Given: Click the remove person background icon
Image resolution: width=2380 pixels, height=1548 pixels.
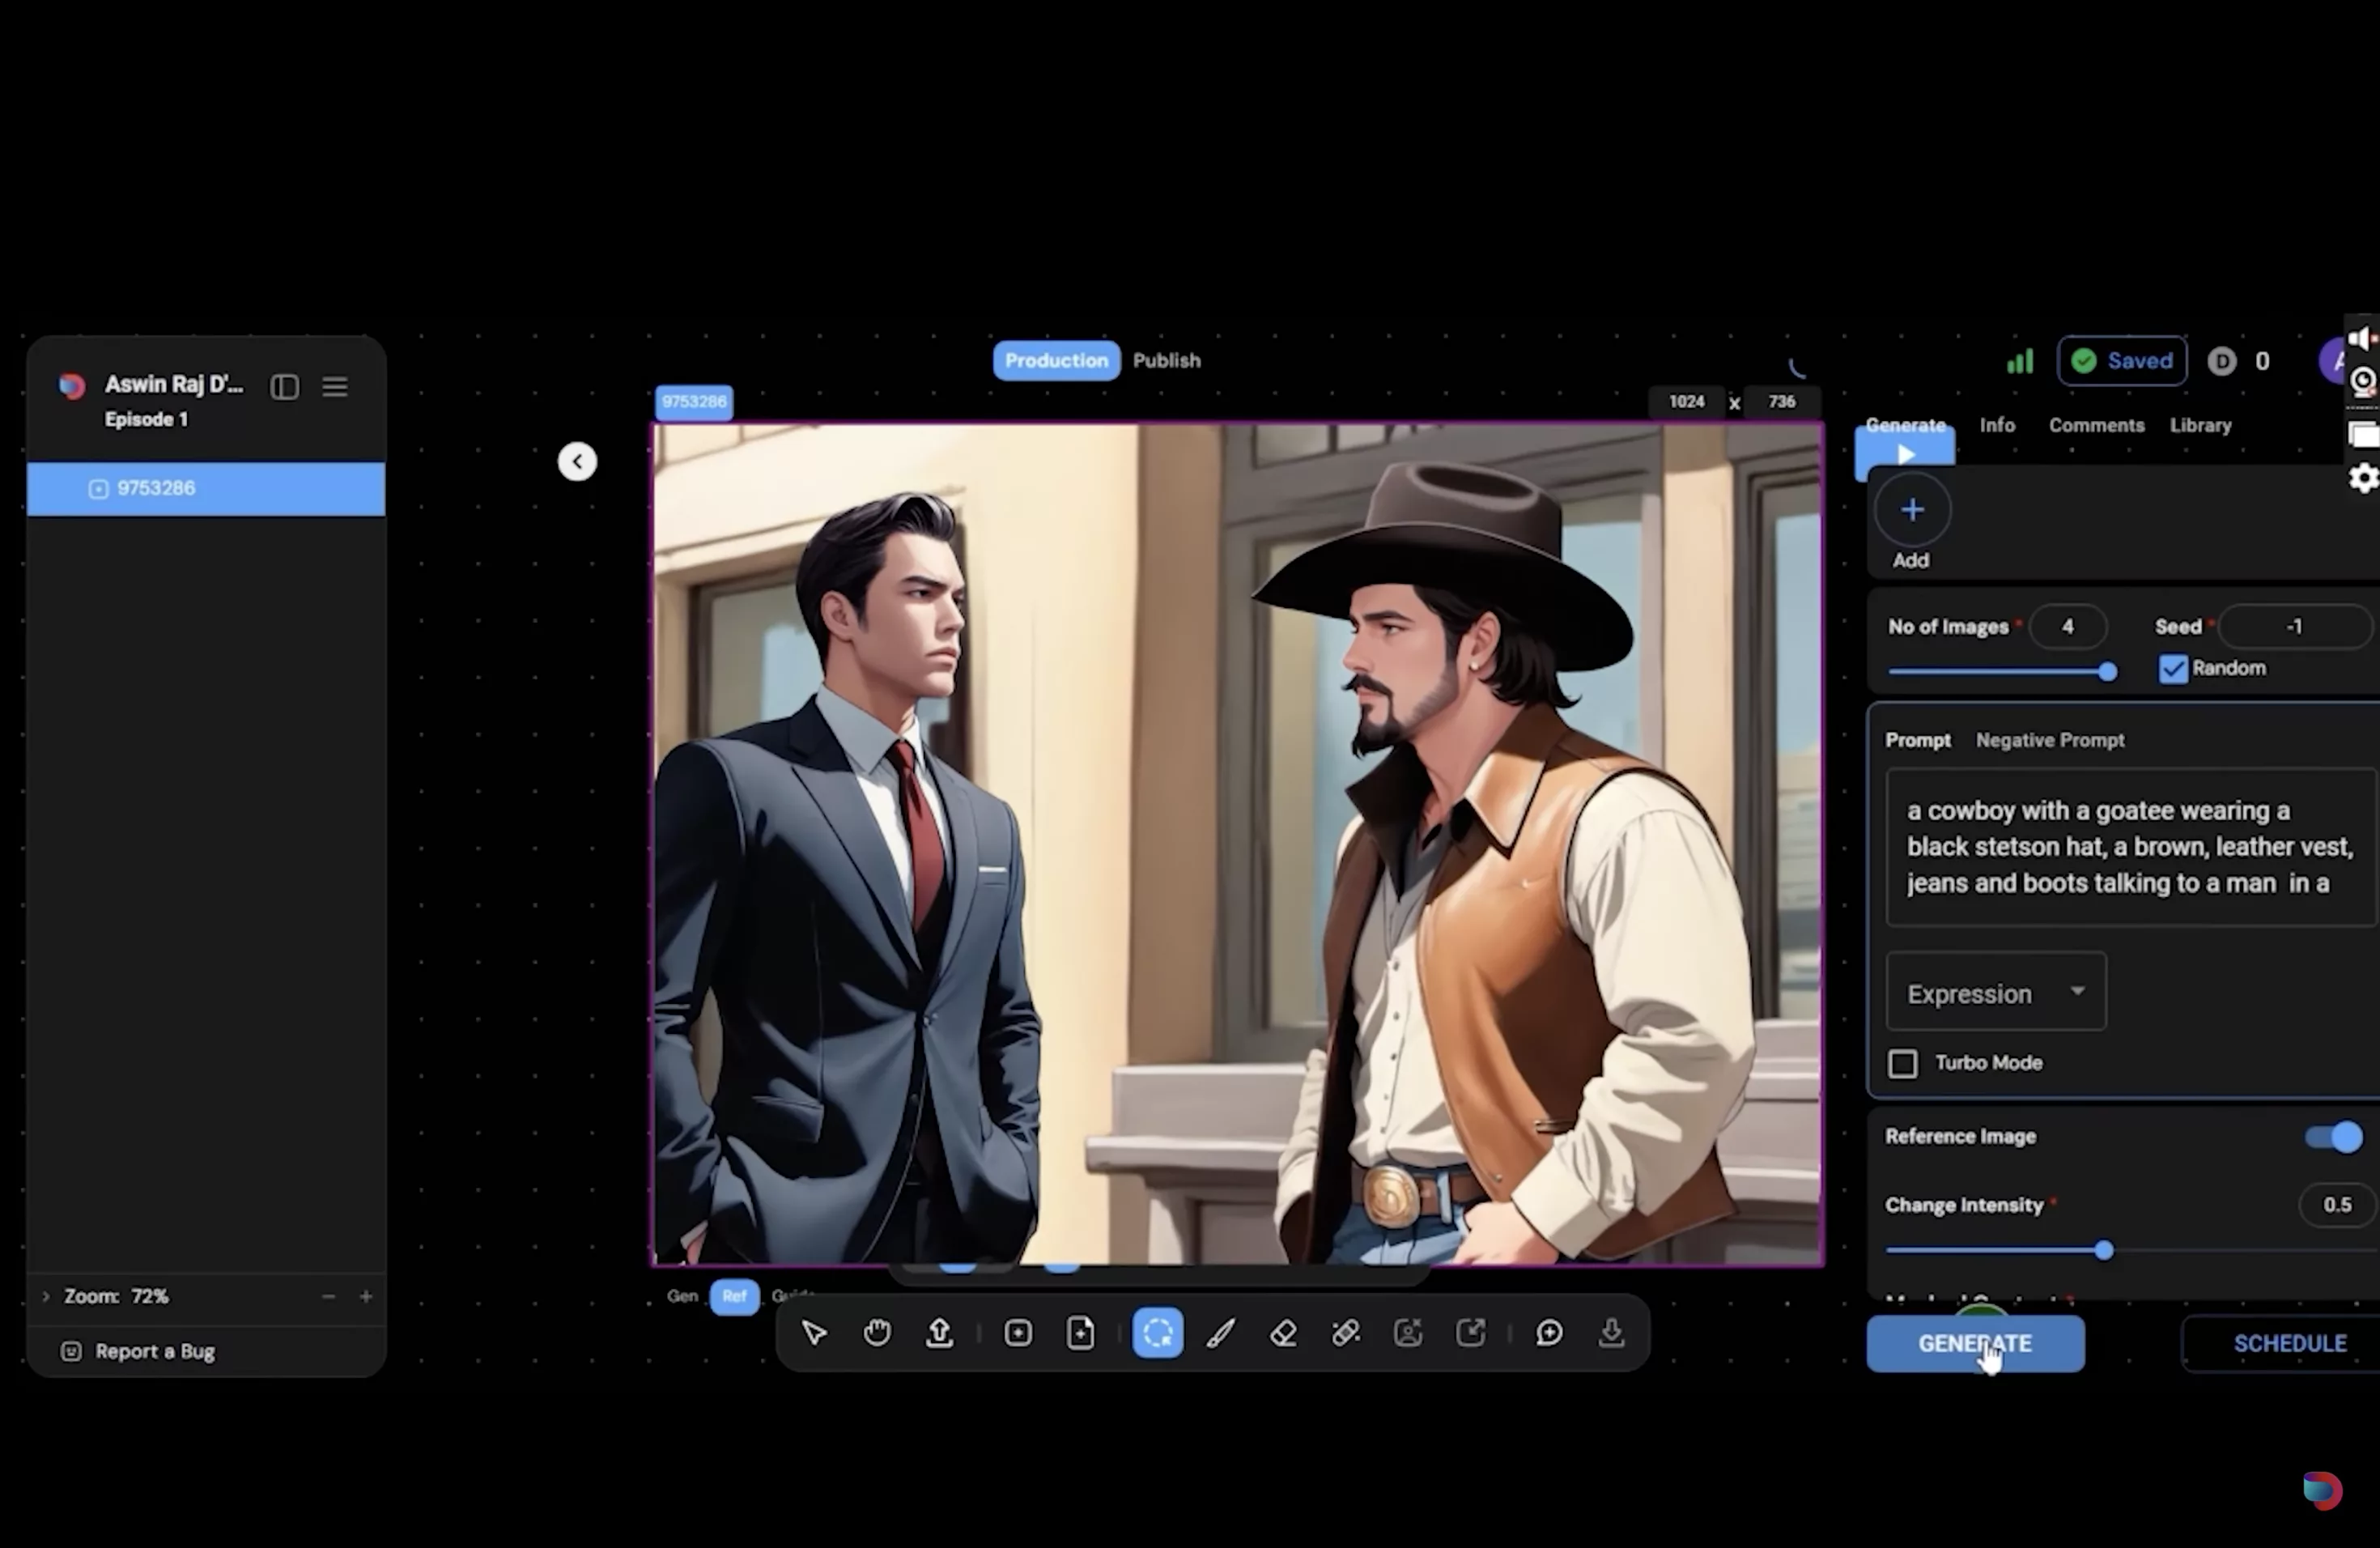Looking at the screenshot, I should click(x=1408, y=1333).
